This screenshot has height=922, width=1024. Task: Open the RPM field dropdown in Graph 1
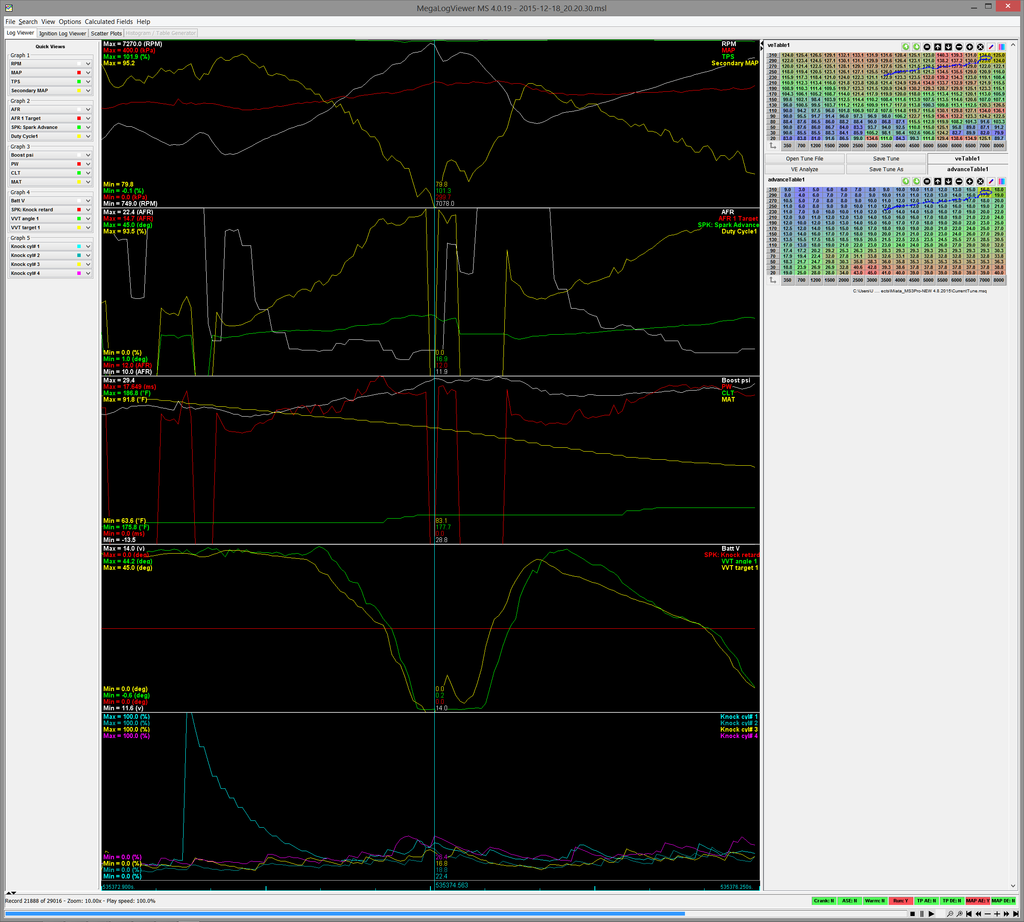pyautogui.click(x=88, y=63)
